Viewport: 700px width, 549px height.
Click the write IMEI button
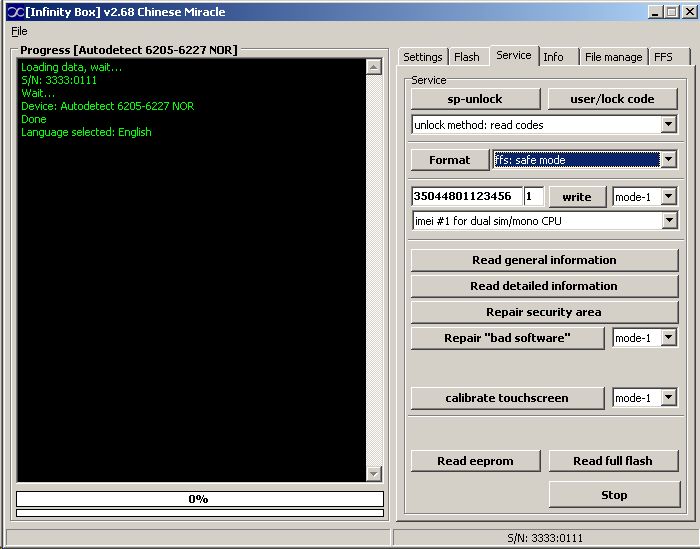pos(577,197)
